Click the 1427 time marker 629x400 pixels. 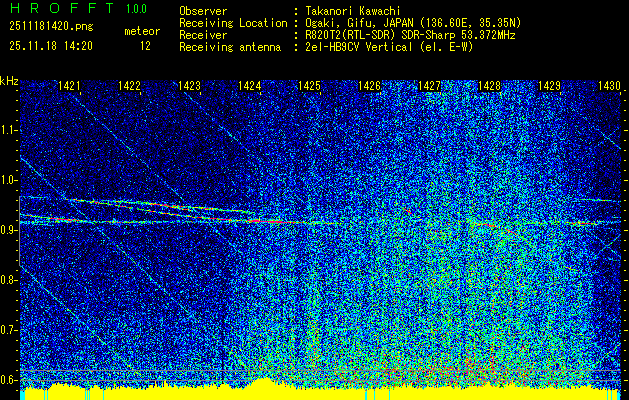coord(430,85)
